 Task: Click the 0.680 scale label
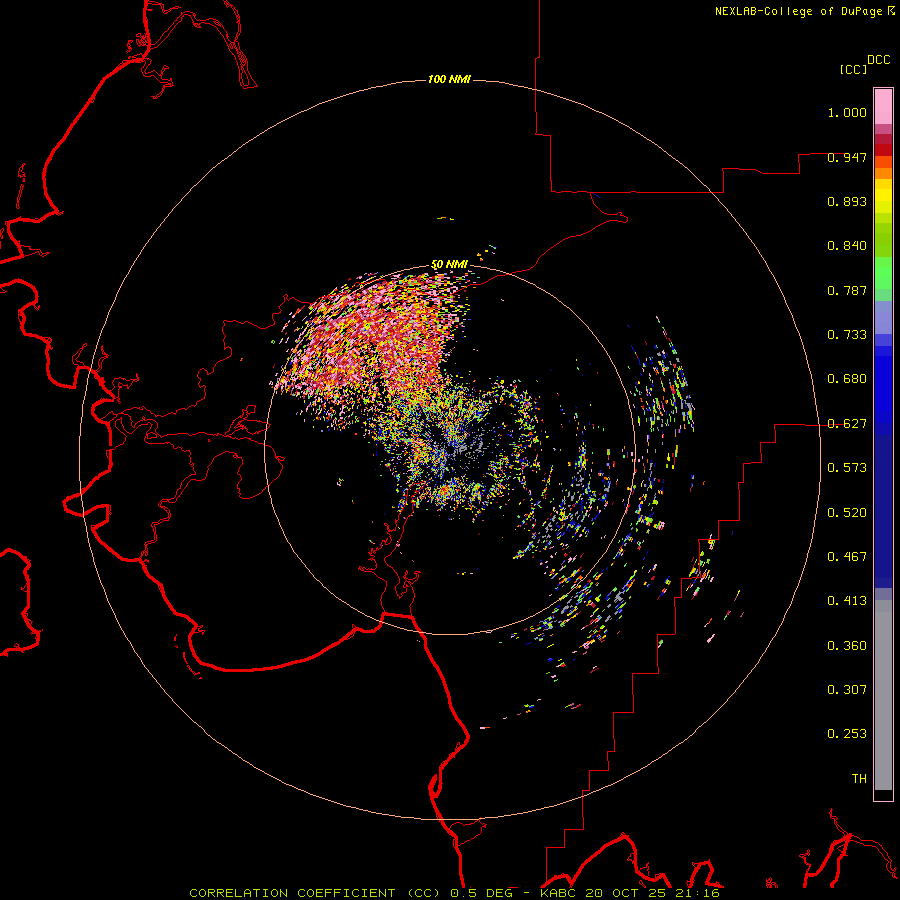point(847,379)
